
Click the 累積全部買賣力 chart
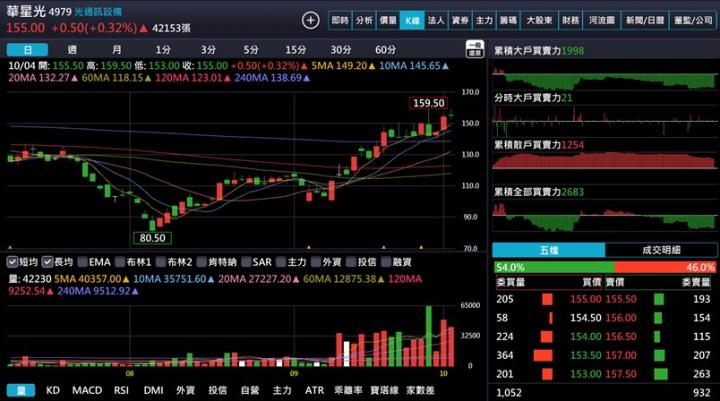pyautogui.click(x=604, y=216)
